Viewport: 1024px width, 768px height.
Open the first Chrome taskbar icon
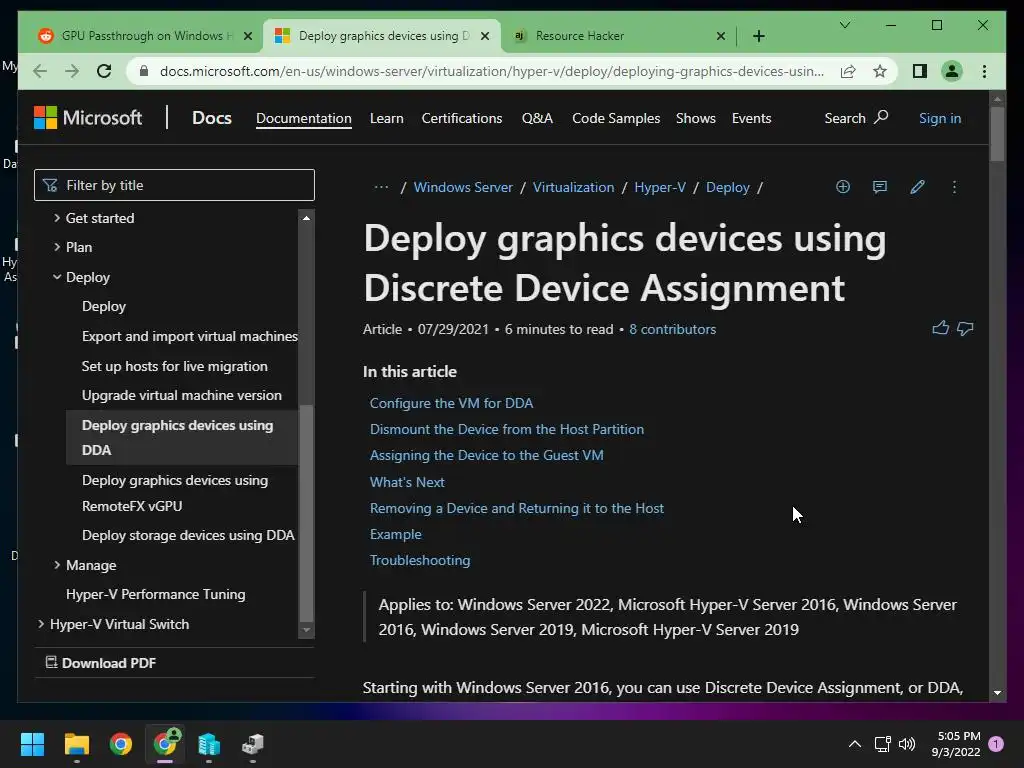[121, 744]
